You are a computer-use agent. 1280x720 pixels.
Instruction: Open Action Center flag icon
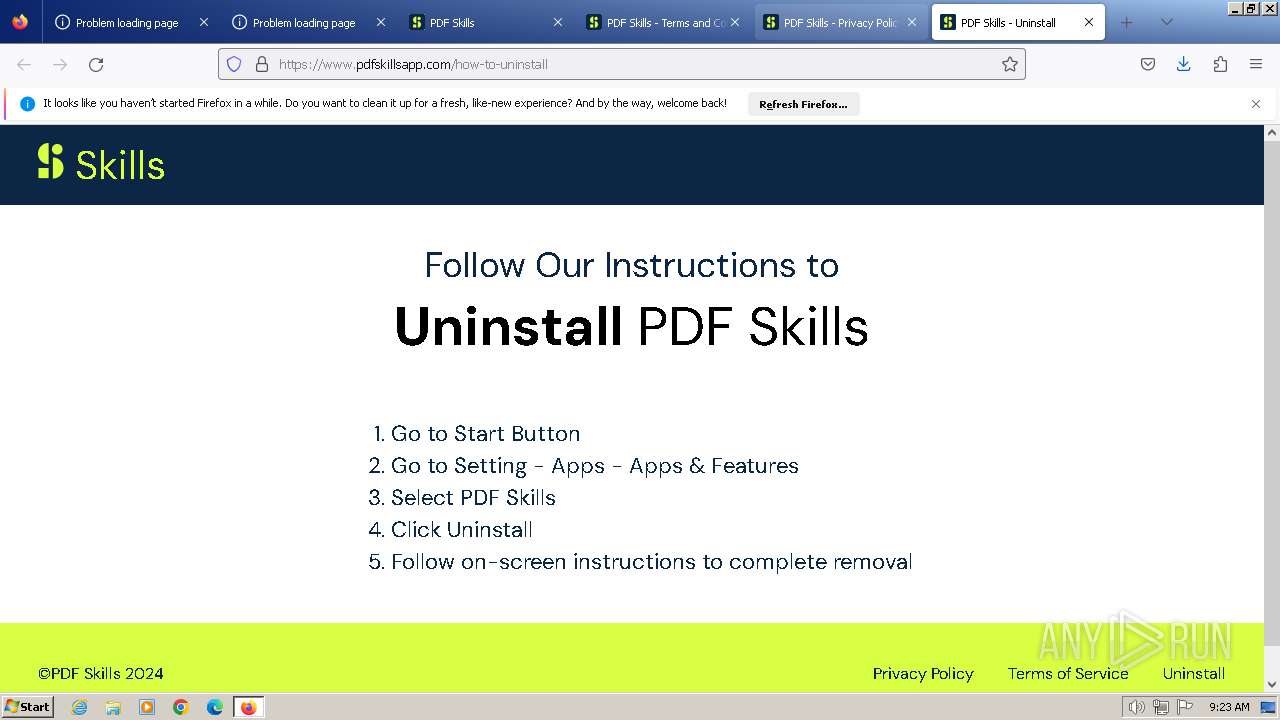tap(1185, 707)
